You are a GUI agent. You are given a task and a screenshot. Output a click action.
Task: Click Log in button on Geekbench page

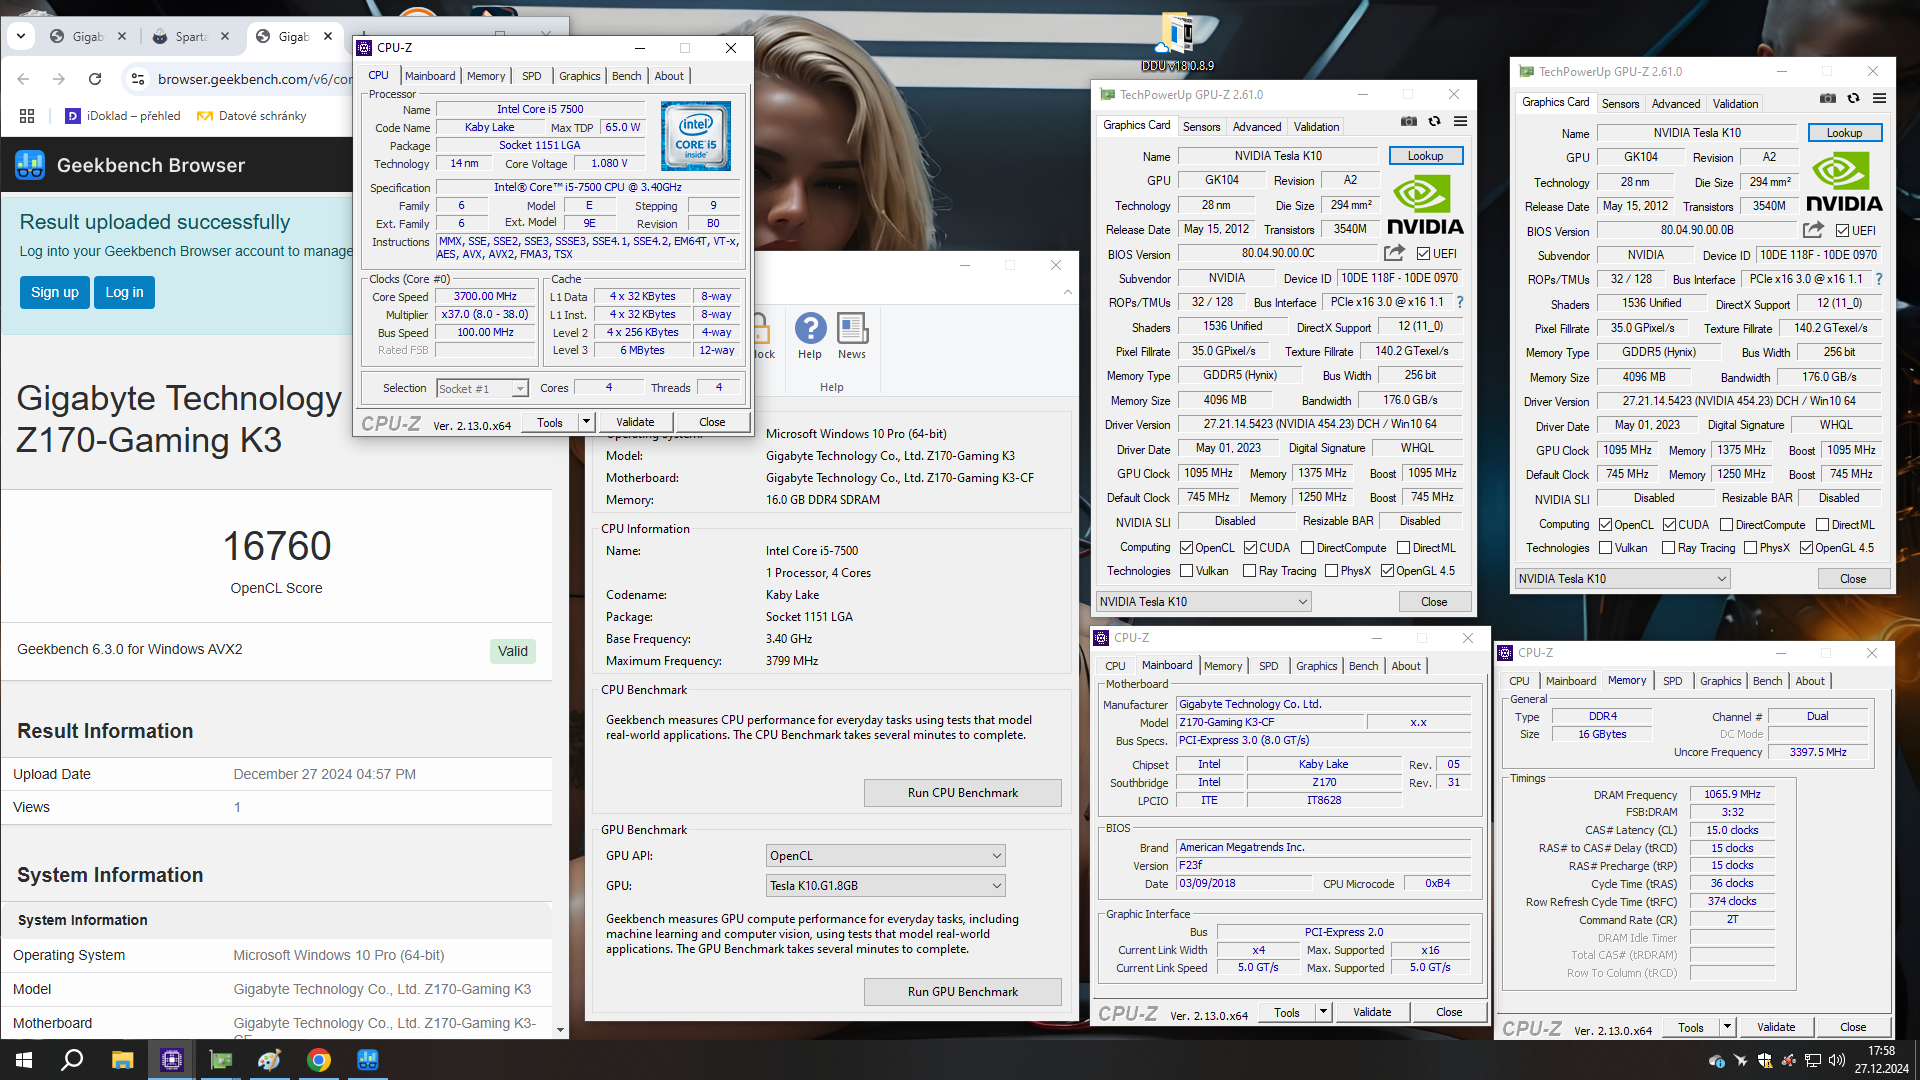click(x=125, y=293)
